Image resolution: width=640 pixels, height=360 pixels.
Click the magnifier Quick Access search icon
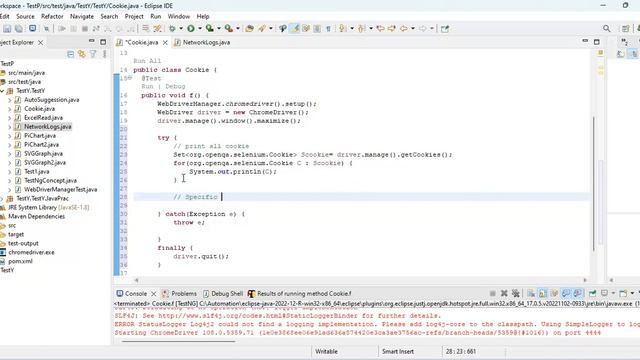607,29
